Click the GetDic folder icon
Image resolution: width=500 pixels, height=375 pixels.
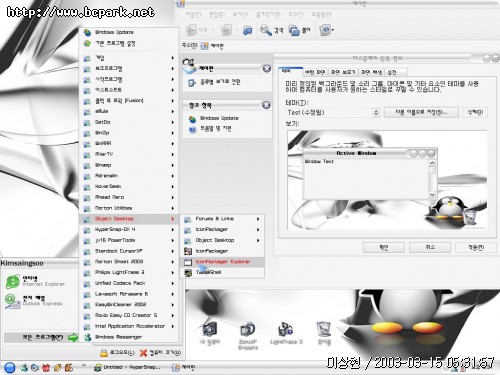pos(87,123)
